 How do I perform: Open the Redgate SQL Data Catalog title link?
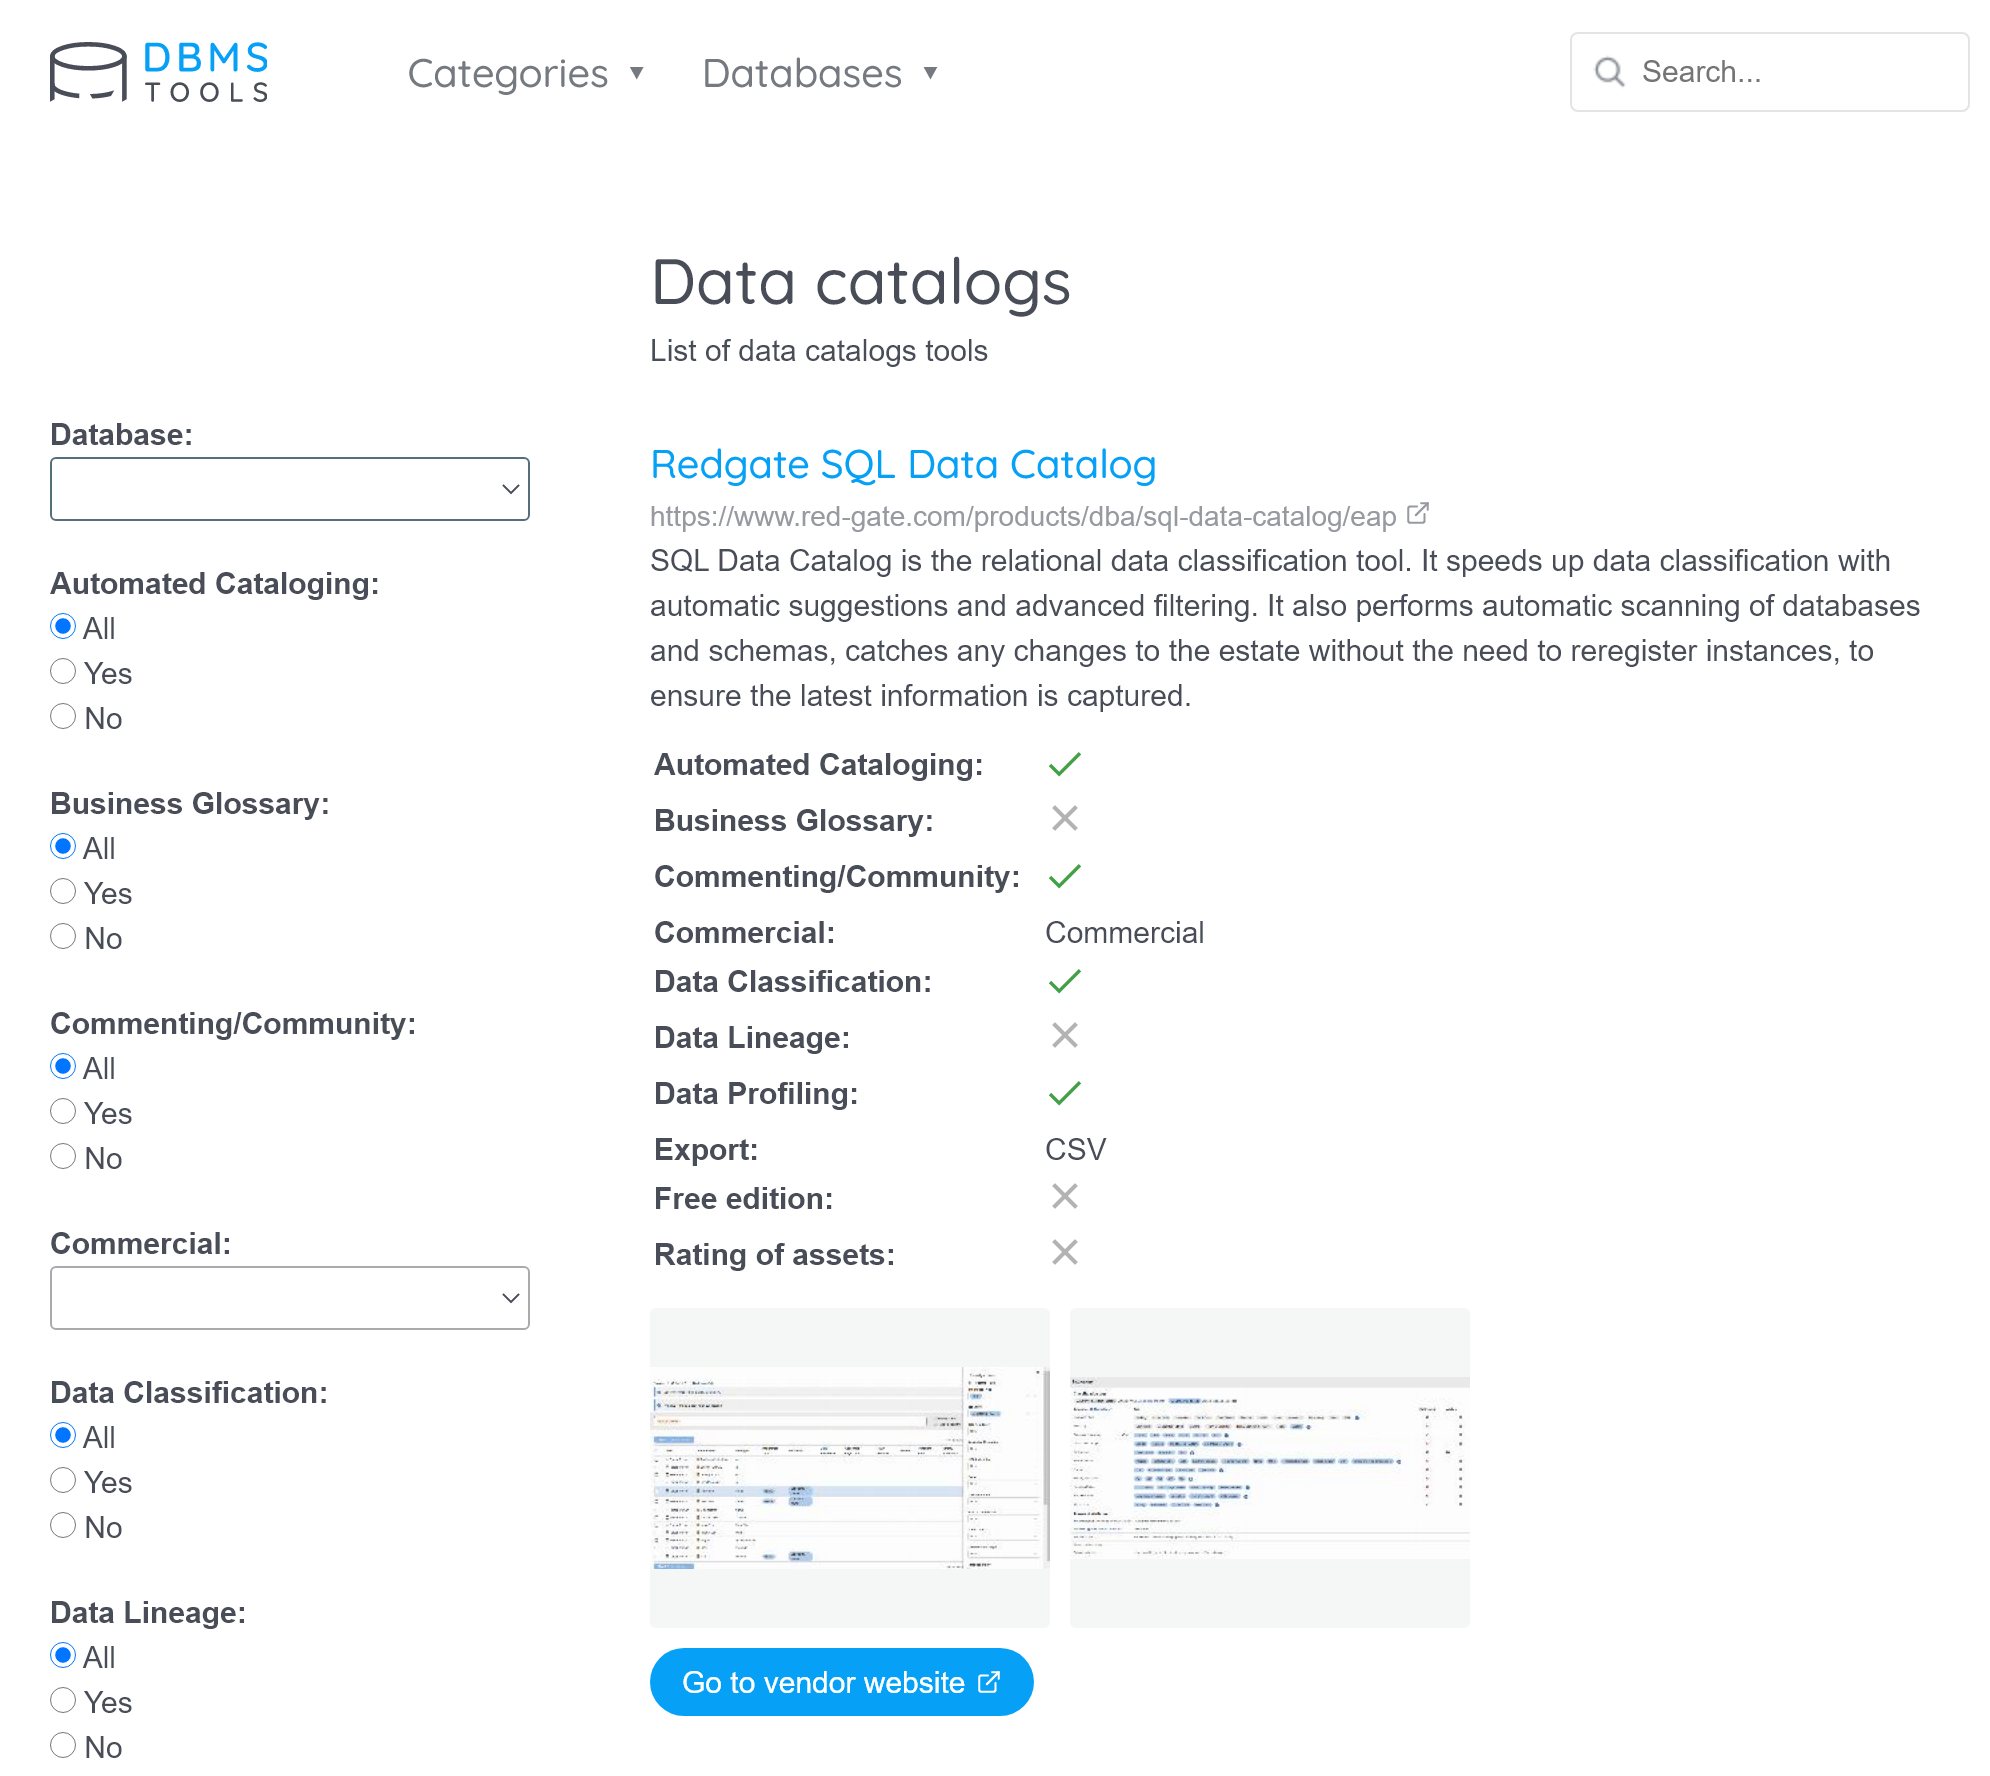coord(902,465)
